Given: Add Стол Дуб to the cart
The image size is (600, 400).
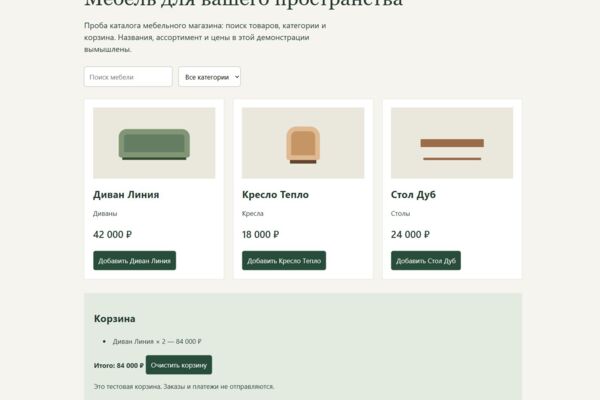Looking at the screenshot, I should coord(426,260).
